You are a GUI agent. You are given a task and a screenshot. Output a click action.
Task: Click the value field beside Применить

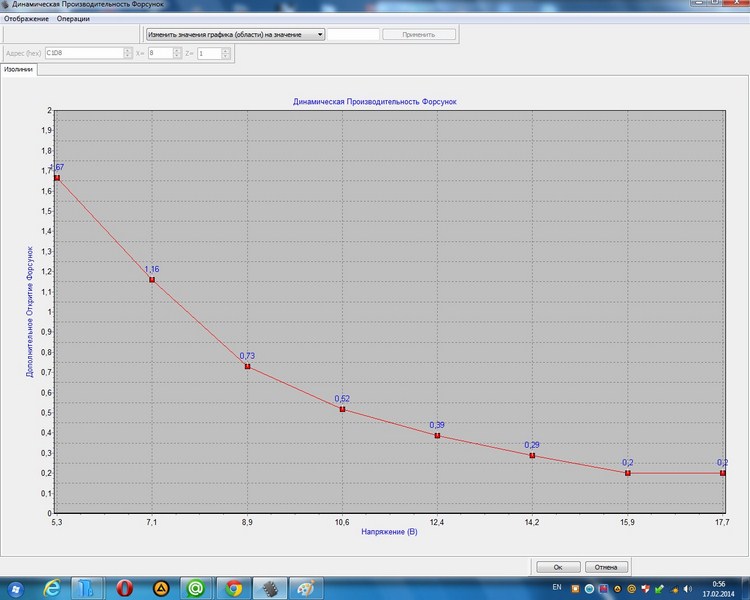(x=354, y=34)
